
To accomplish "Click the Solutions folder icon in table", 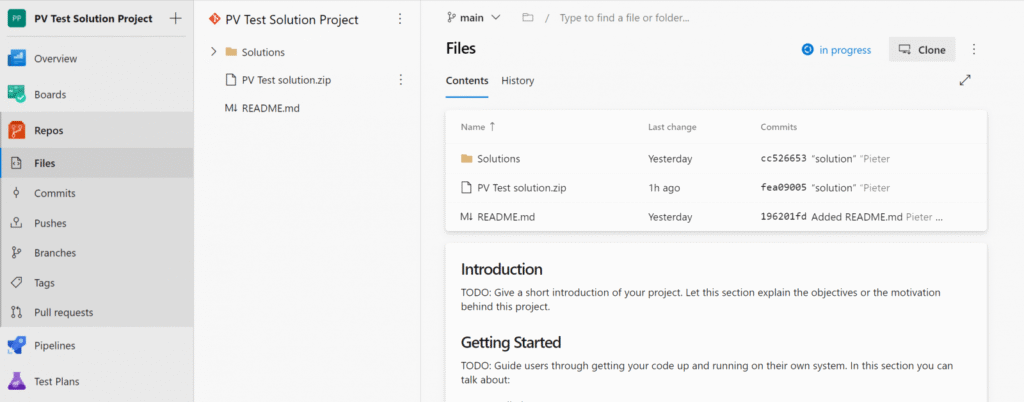I will pyautogui.click(x=466, y=159).
